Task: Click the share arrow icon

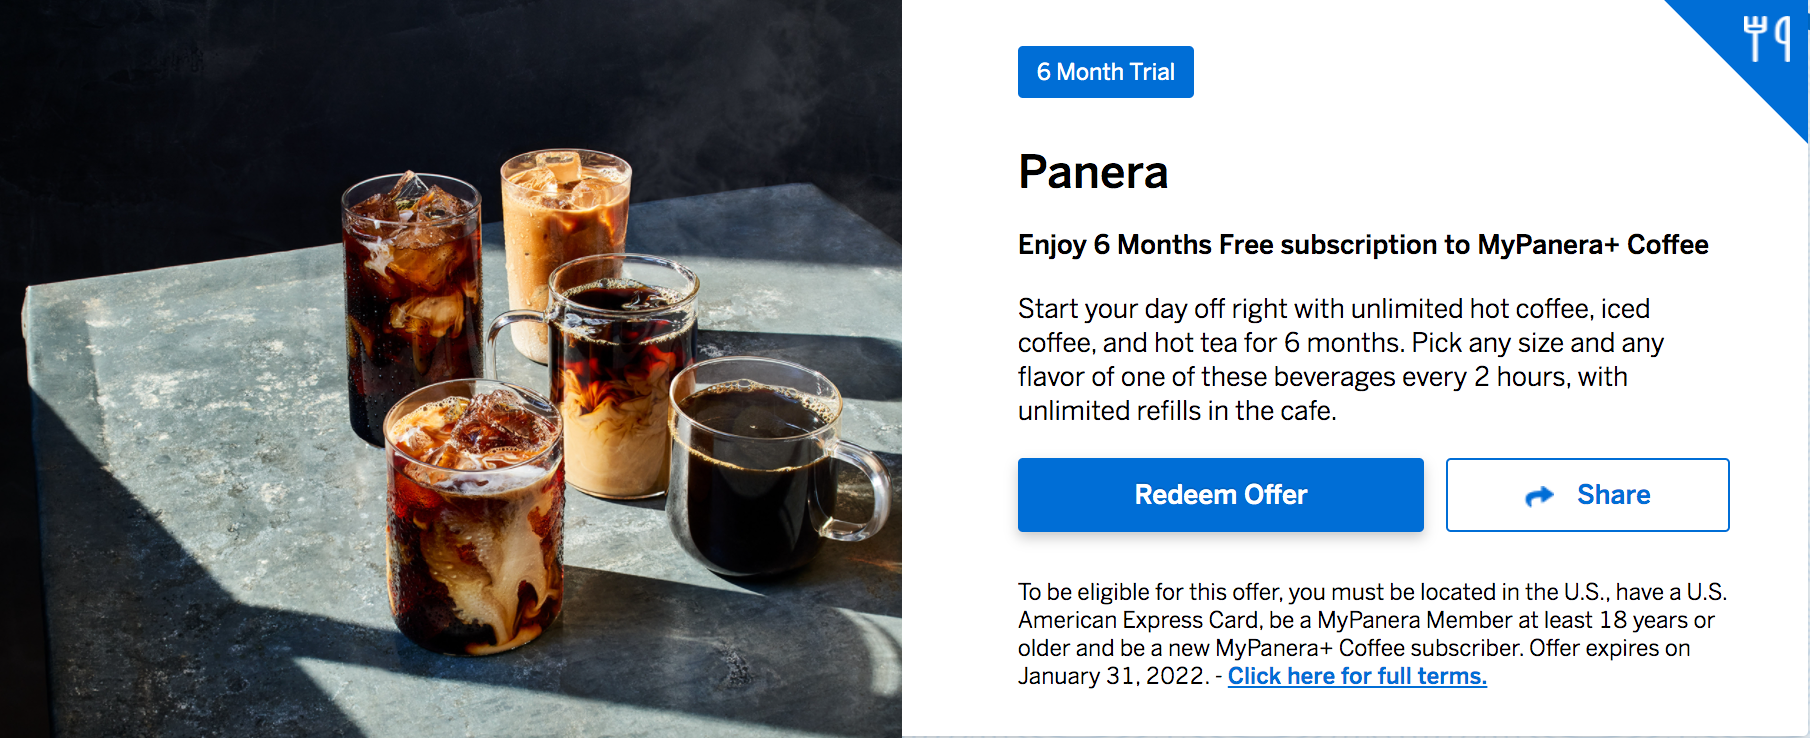Action: [1539, 496]
